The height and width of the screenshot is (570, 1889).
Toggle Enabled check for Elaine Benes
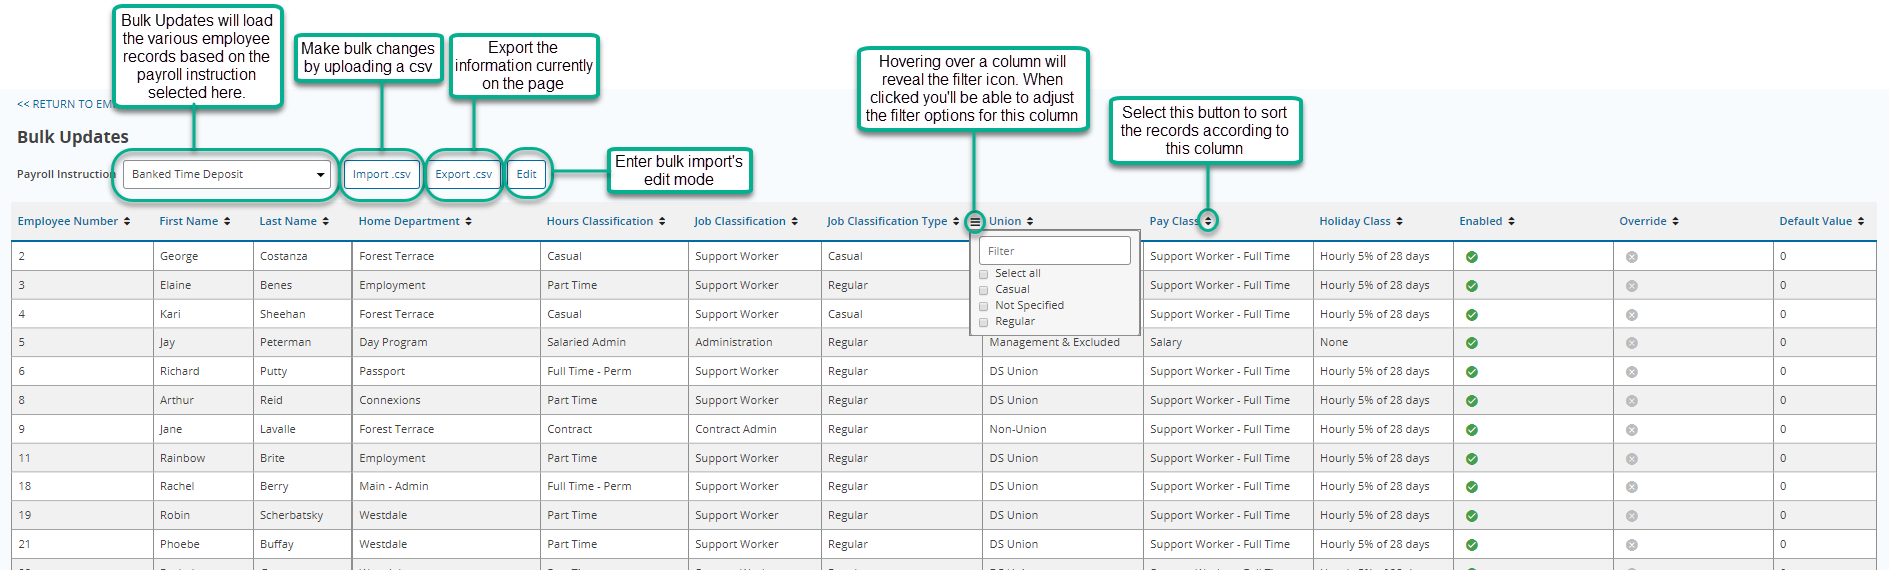[x=1472, y=286]
